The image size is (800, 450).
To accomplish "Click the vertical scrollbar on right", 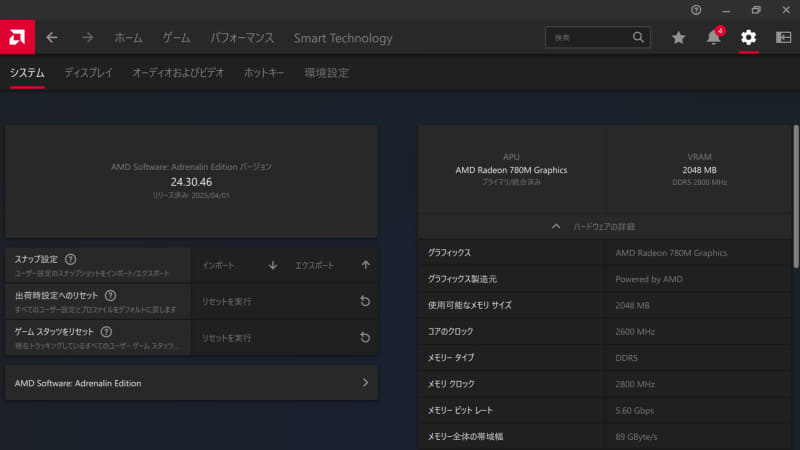I will click(796, 196).
